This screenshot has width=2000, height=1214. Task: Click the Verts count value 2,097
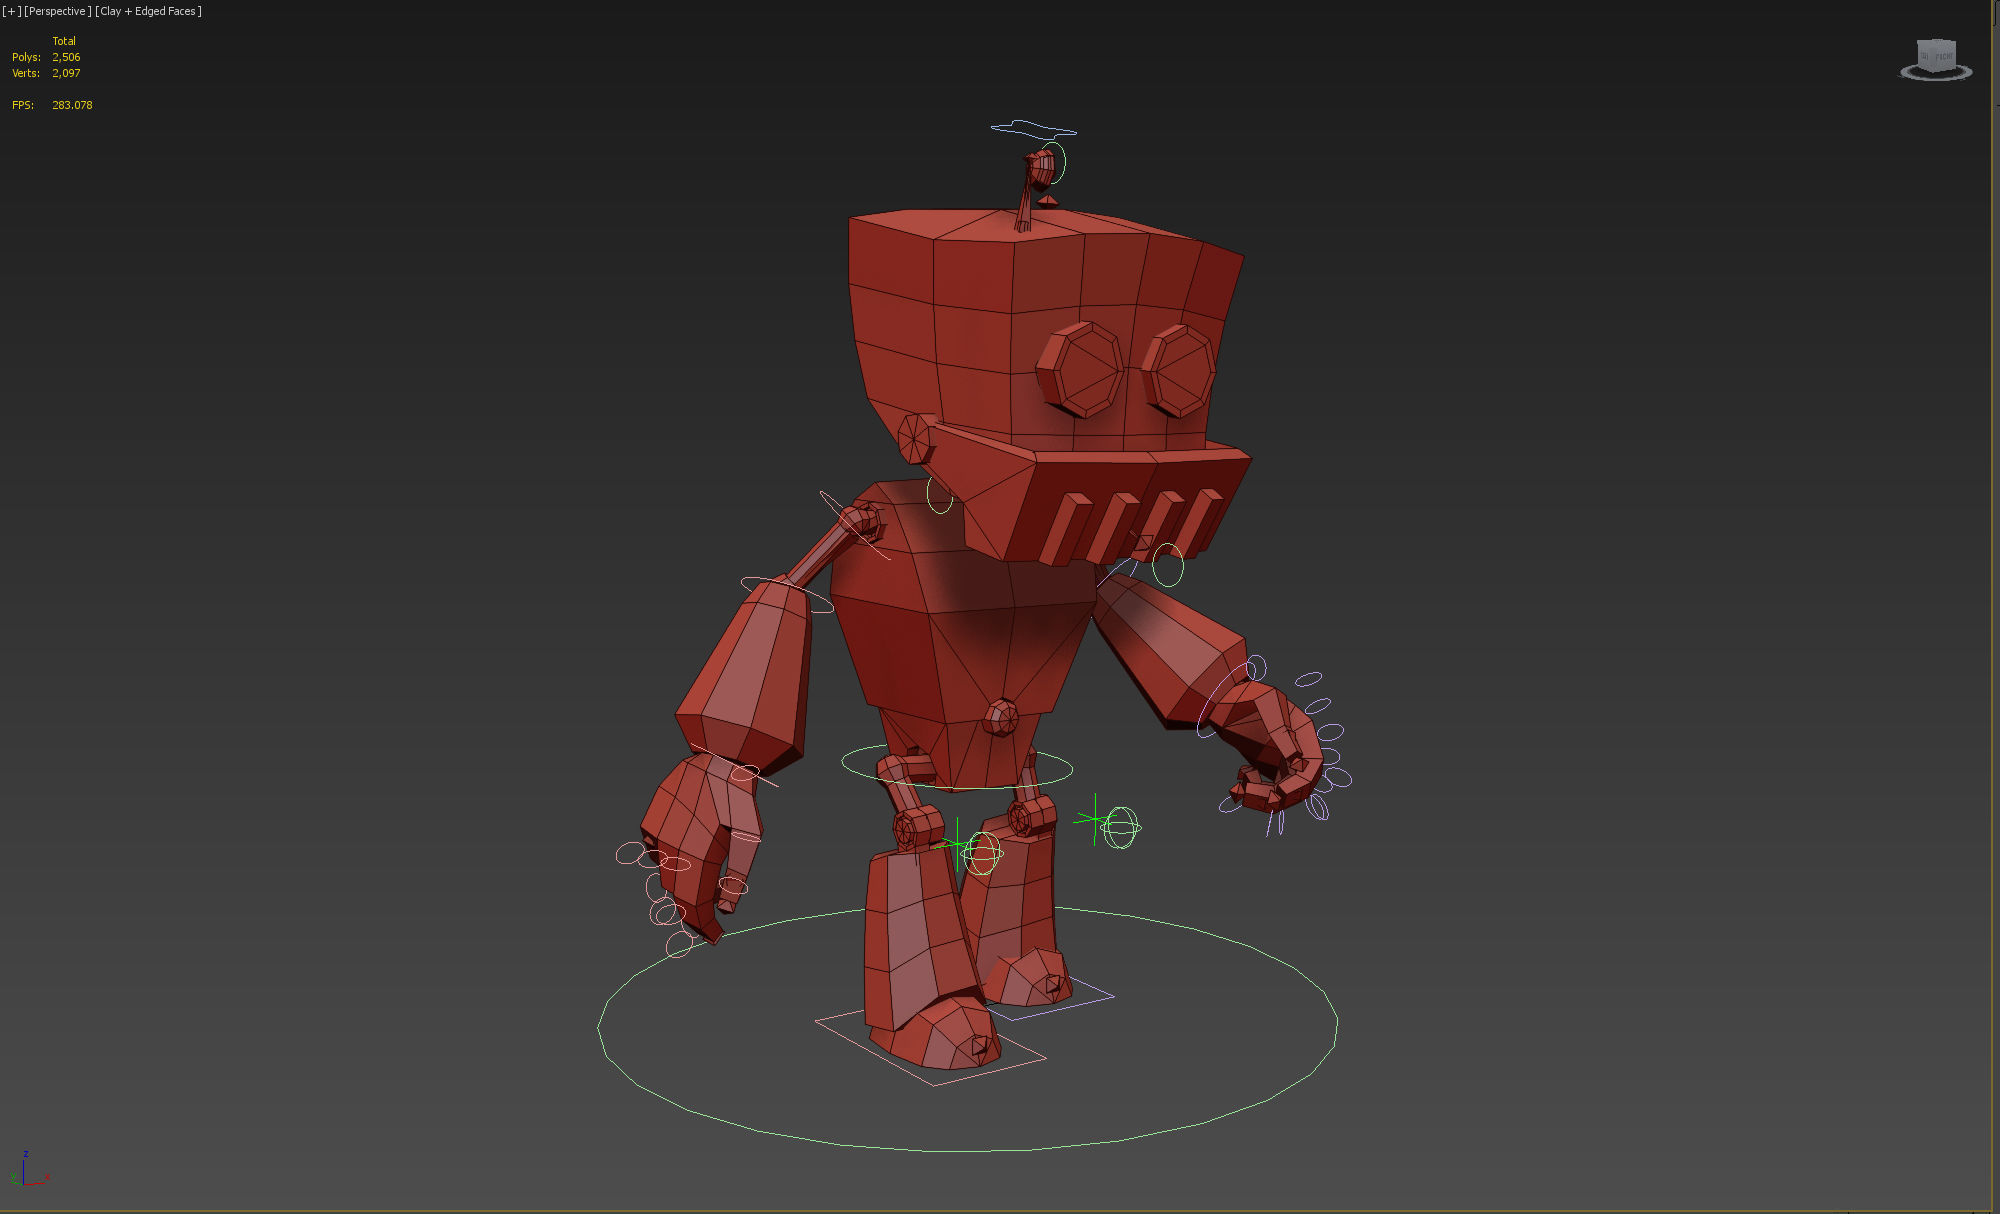66,73
